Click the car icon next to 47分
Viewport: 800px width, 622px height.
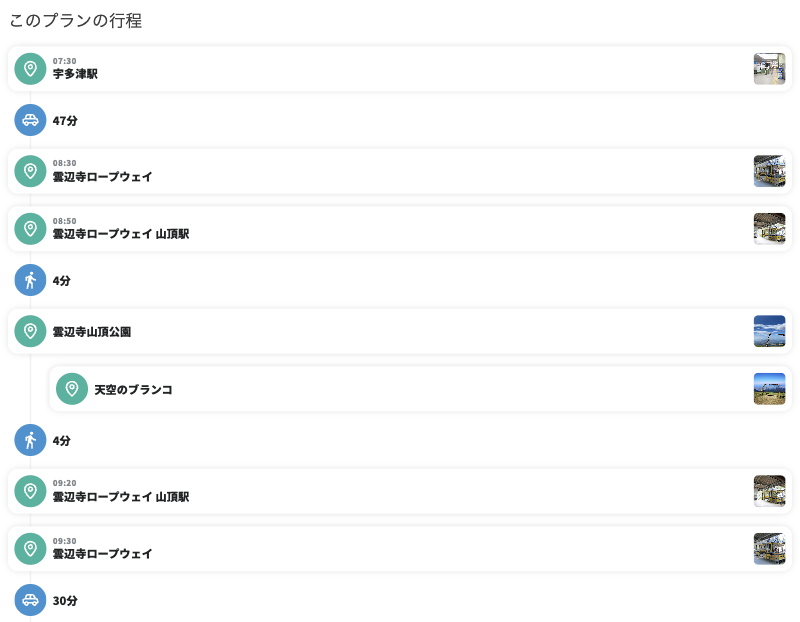30,120
